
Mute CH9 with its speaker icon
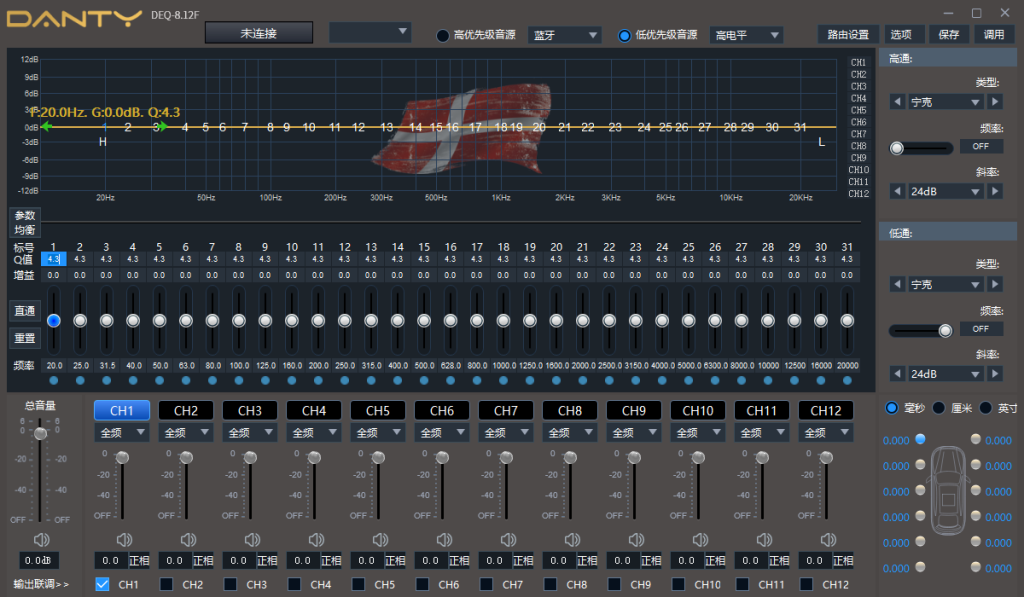(x=636, y=540)
